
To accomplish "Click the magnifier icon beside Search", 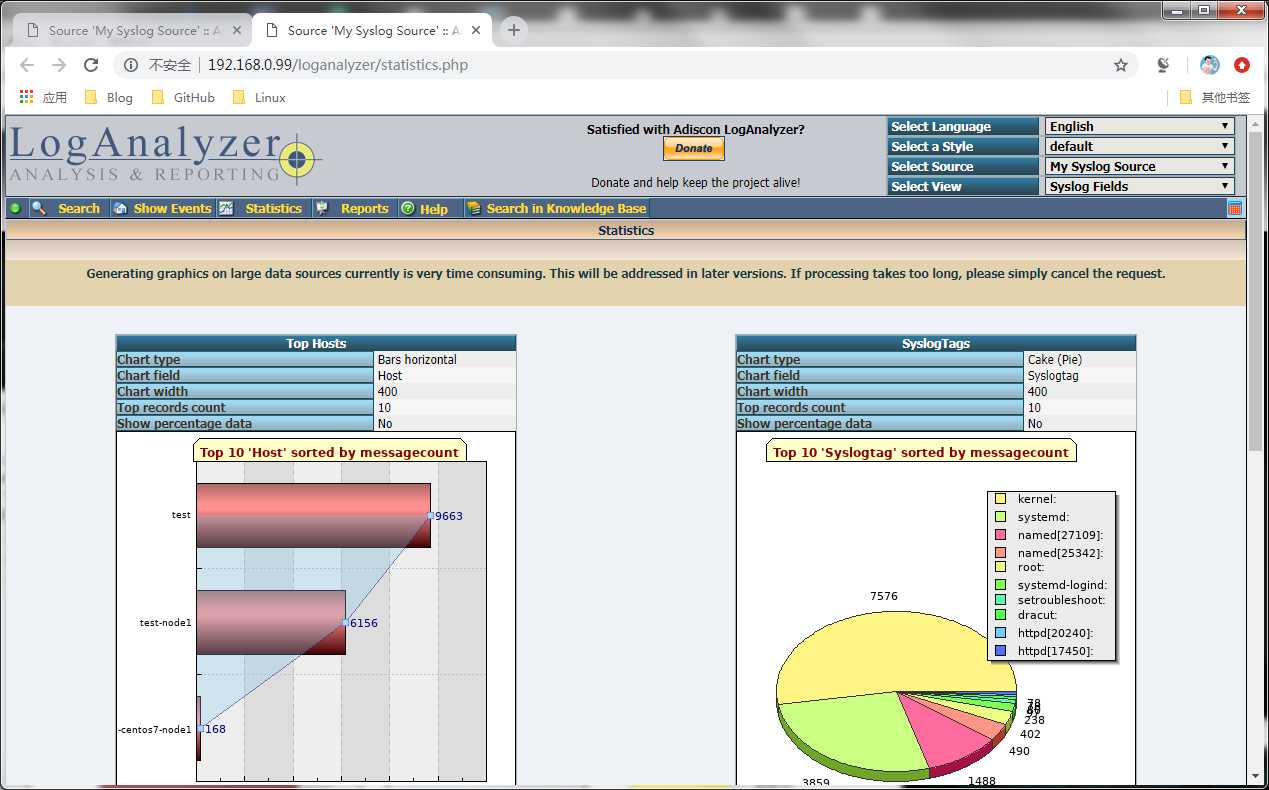I will pyautogui.click(x=39, y=208).
